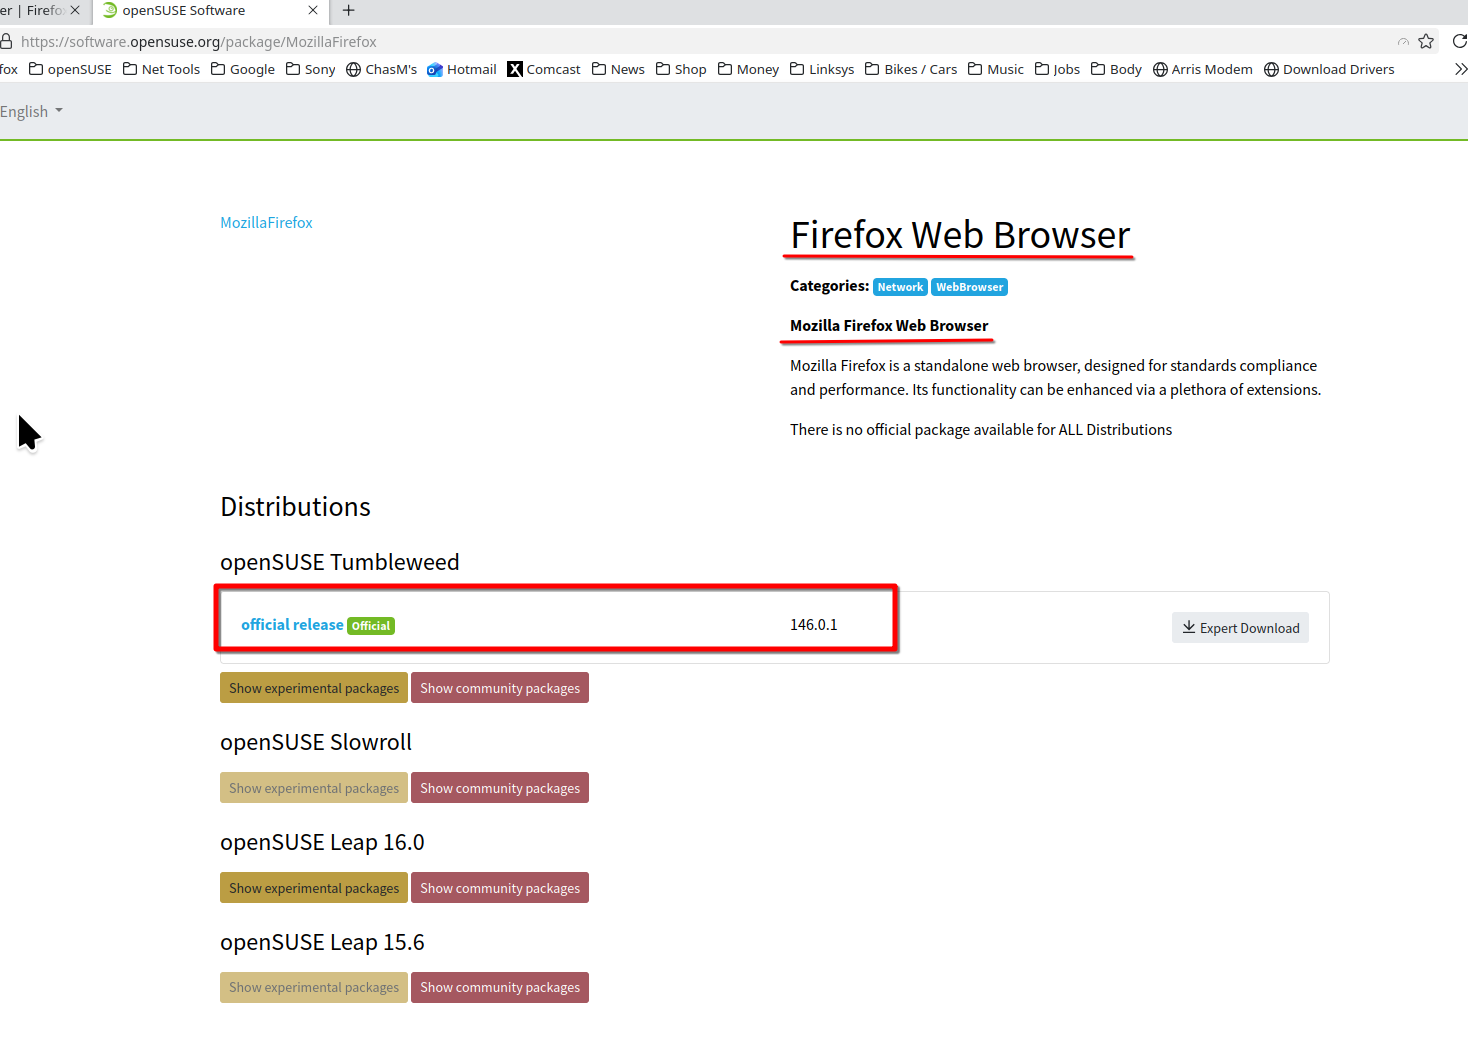Bookmark this page with the star icon
Image resolution: width=1468 pixels, height=1046 pixels.
coord(1426,41)
